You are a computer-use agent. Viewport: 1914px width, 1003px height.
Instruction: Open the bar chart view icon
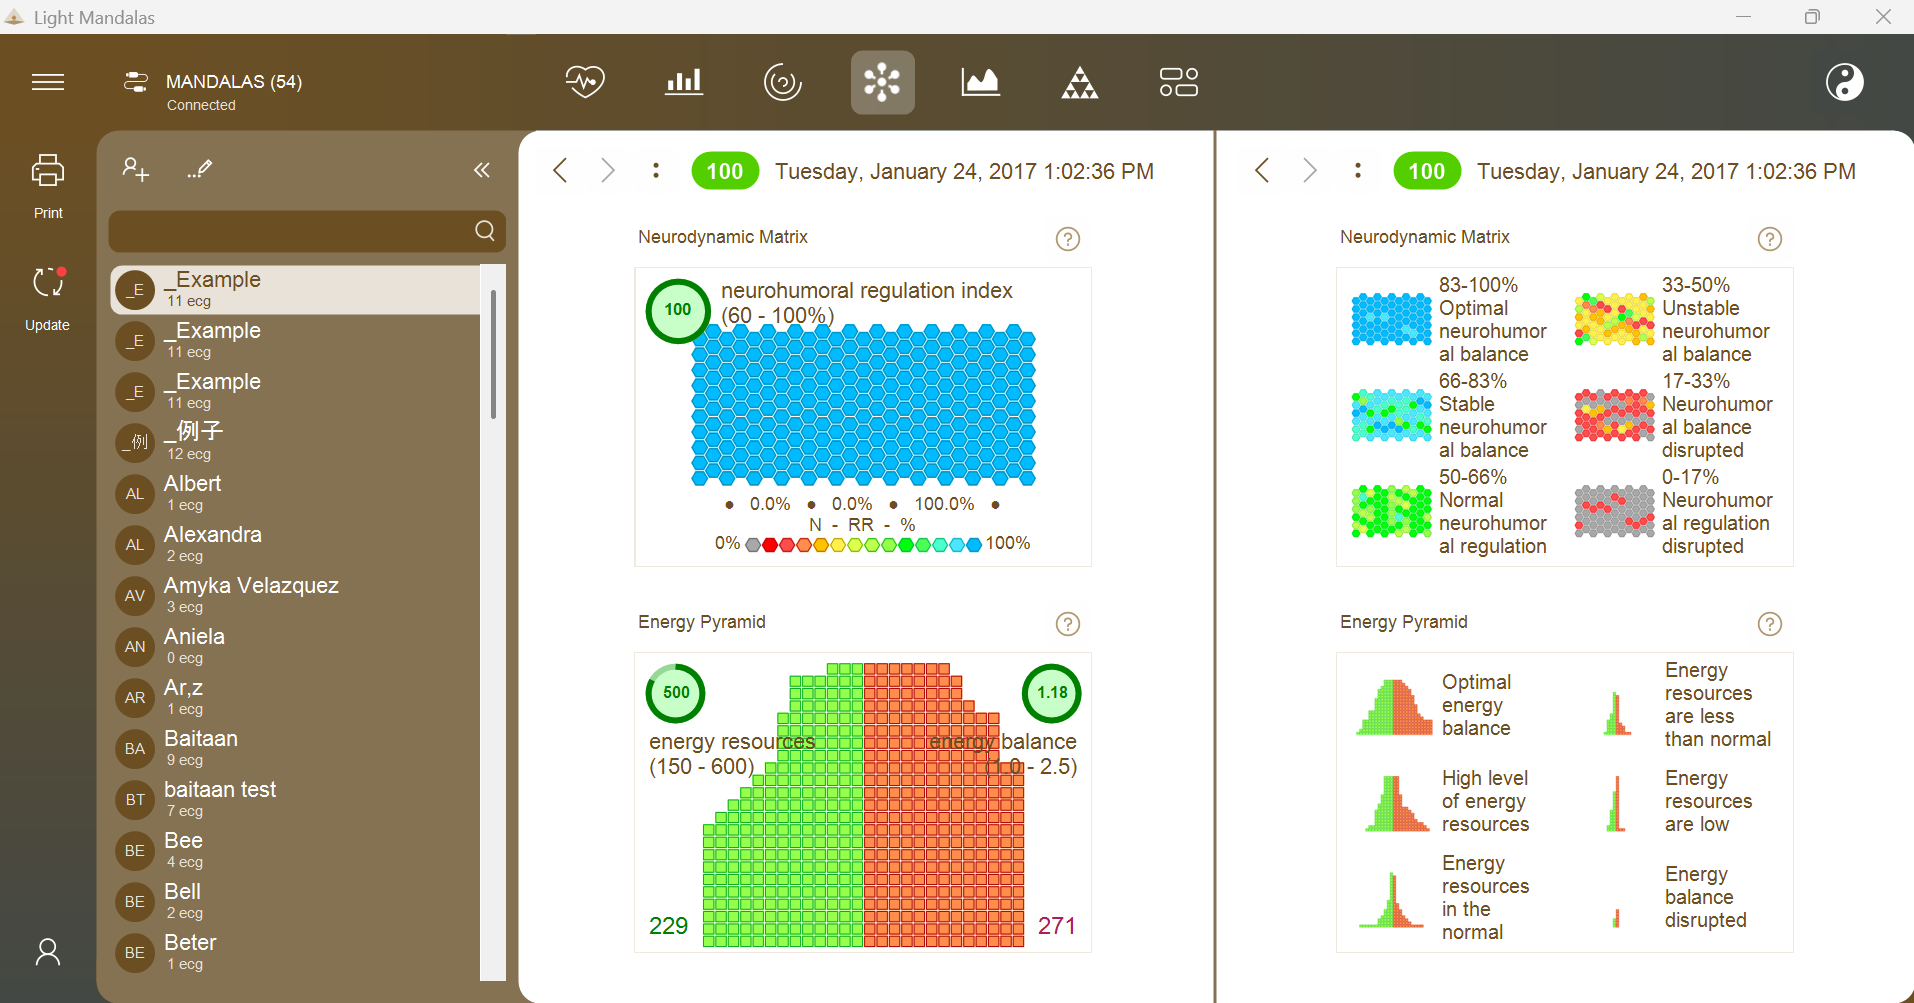pyautogui.click(x=684, y=82)
